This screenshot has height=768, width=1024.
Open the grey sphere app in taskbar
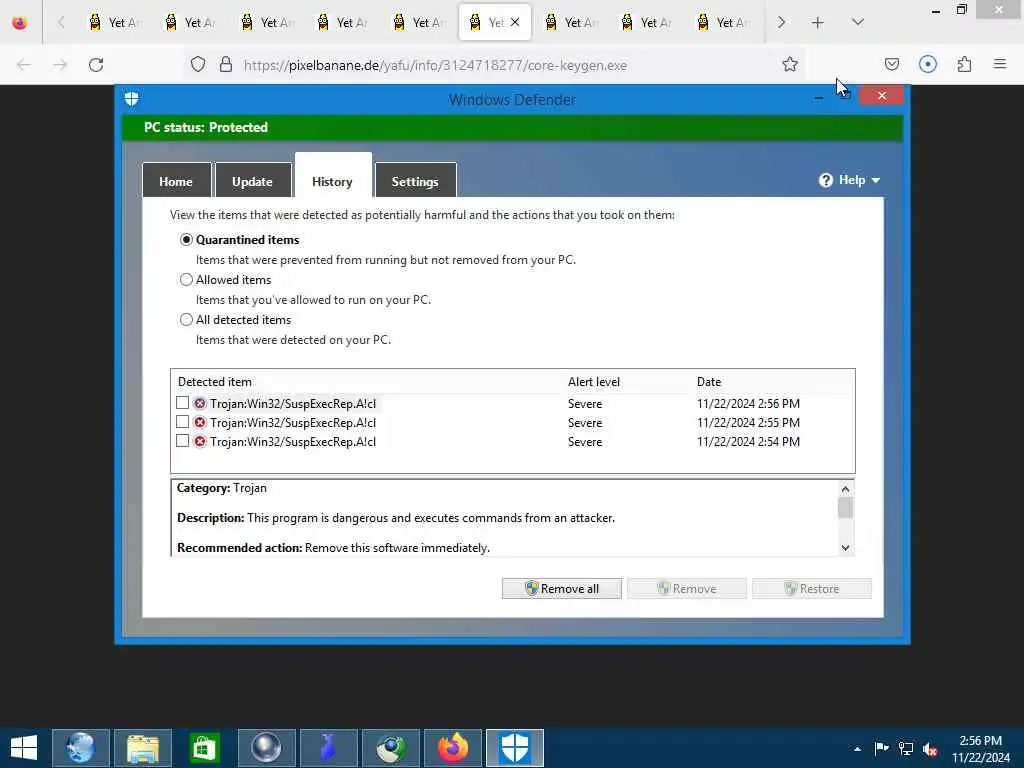click(266, 748)
